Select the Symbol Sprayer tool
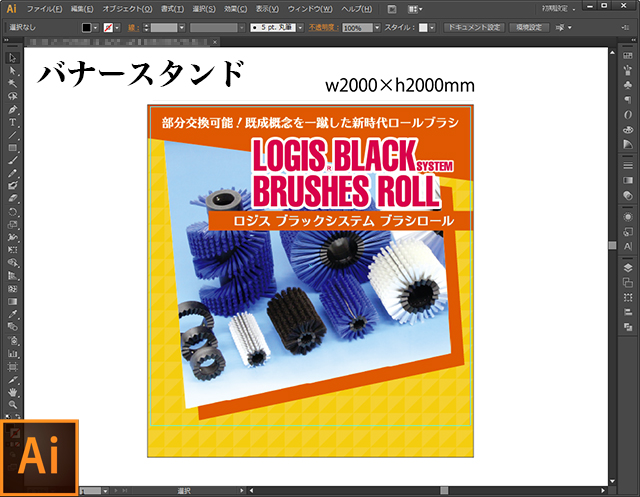This screenshot has width=640, height=497. (12, 340)
